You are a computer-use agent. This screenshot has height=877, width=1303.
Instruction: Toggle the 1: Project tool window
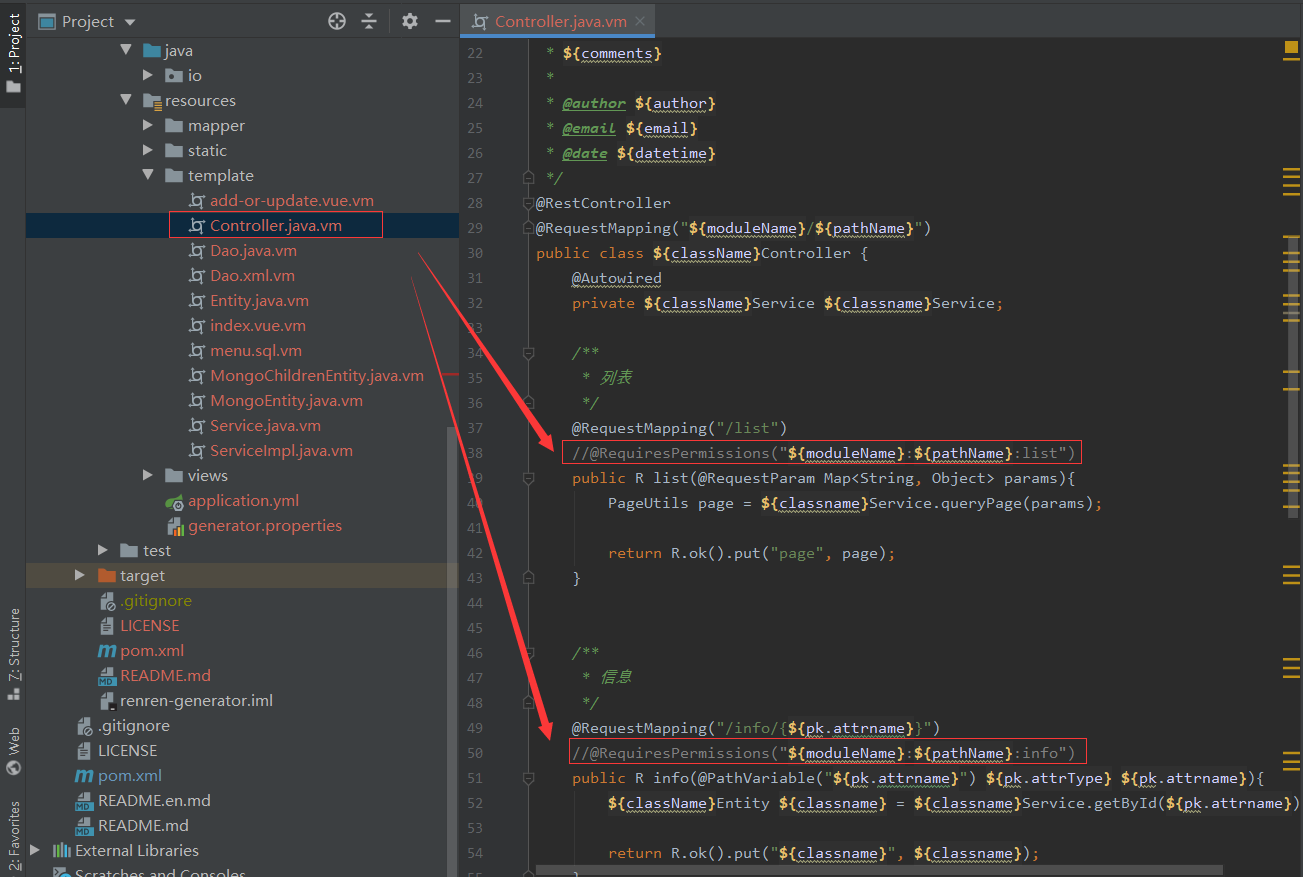(14, 53)
